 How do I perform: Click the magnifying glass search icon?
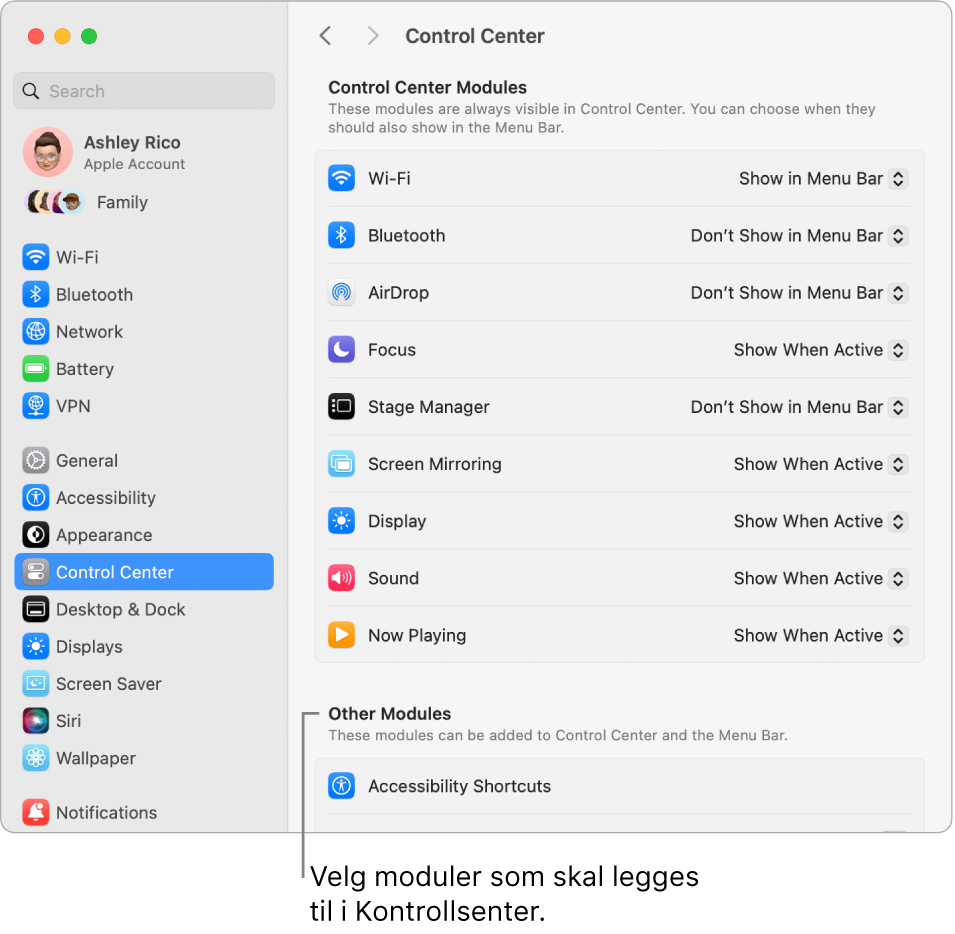pos(30,91)
